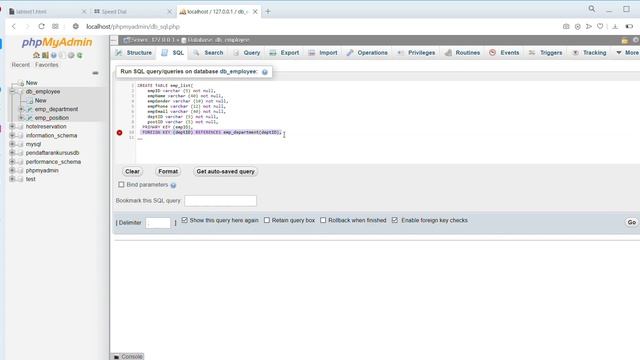Expand the mysql database node
This screenshot has height=360, width=640.
[12, 144]
